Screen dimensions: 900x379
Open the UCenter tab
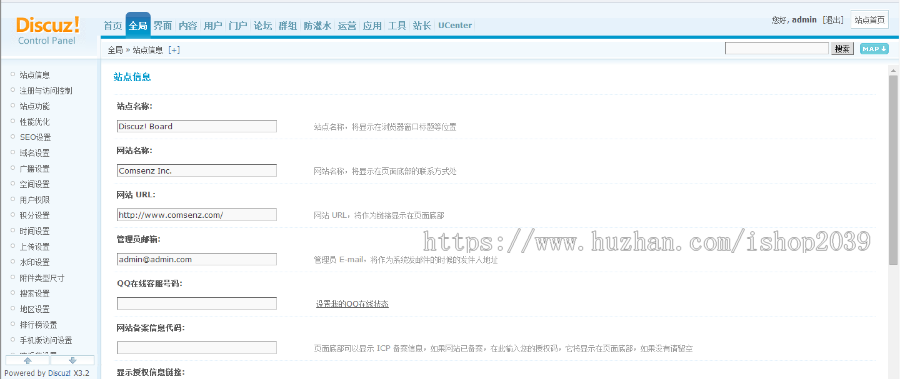coord(455,25)
